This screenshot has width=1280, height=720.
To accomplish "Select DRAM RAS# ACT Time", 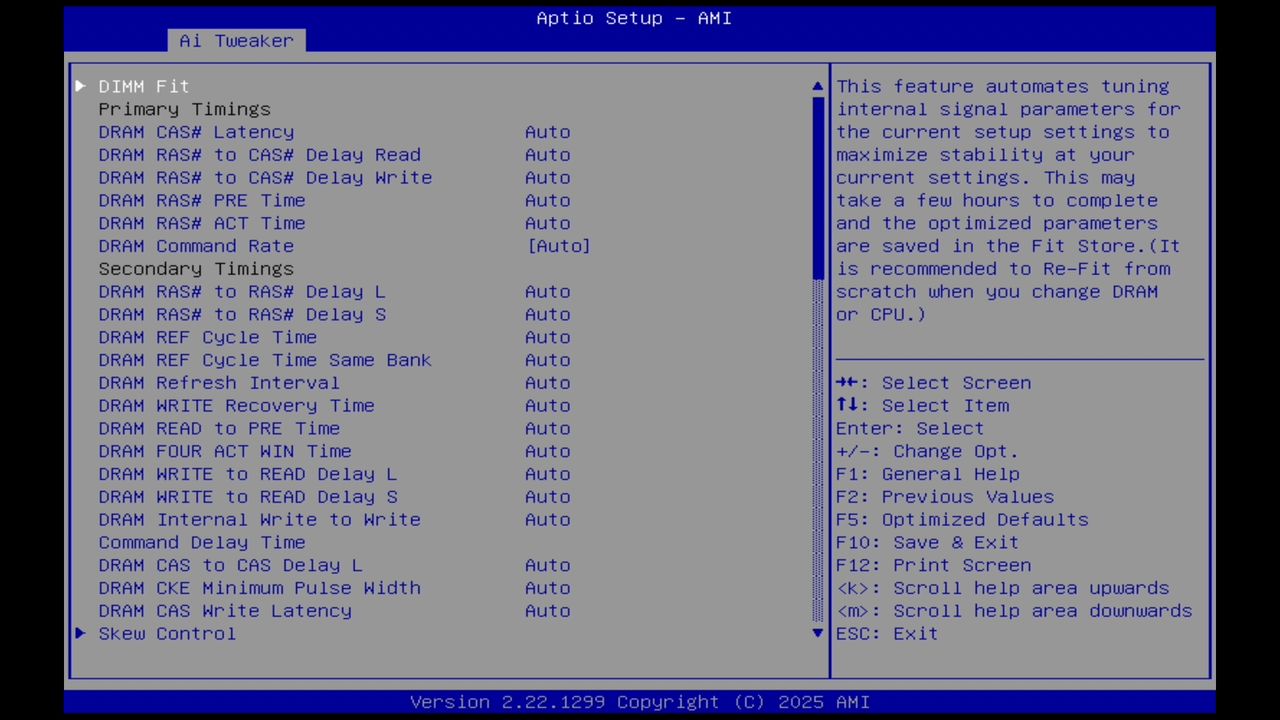I will (300, 223).
